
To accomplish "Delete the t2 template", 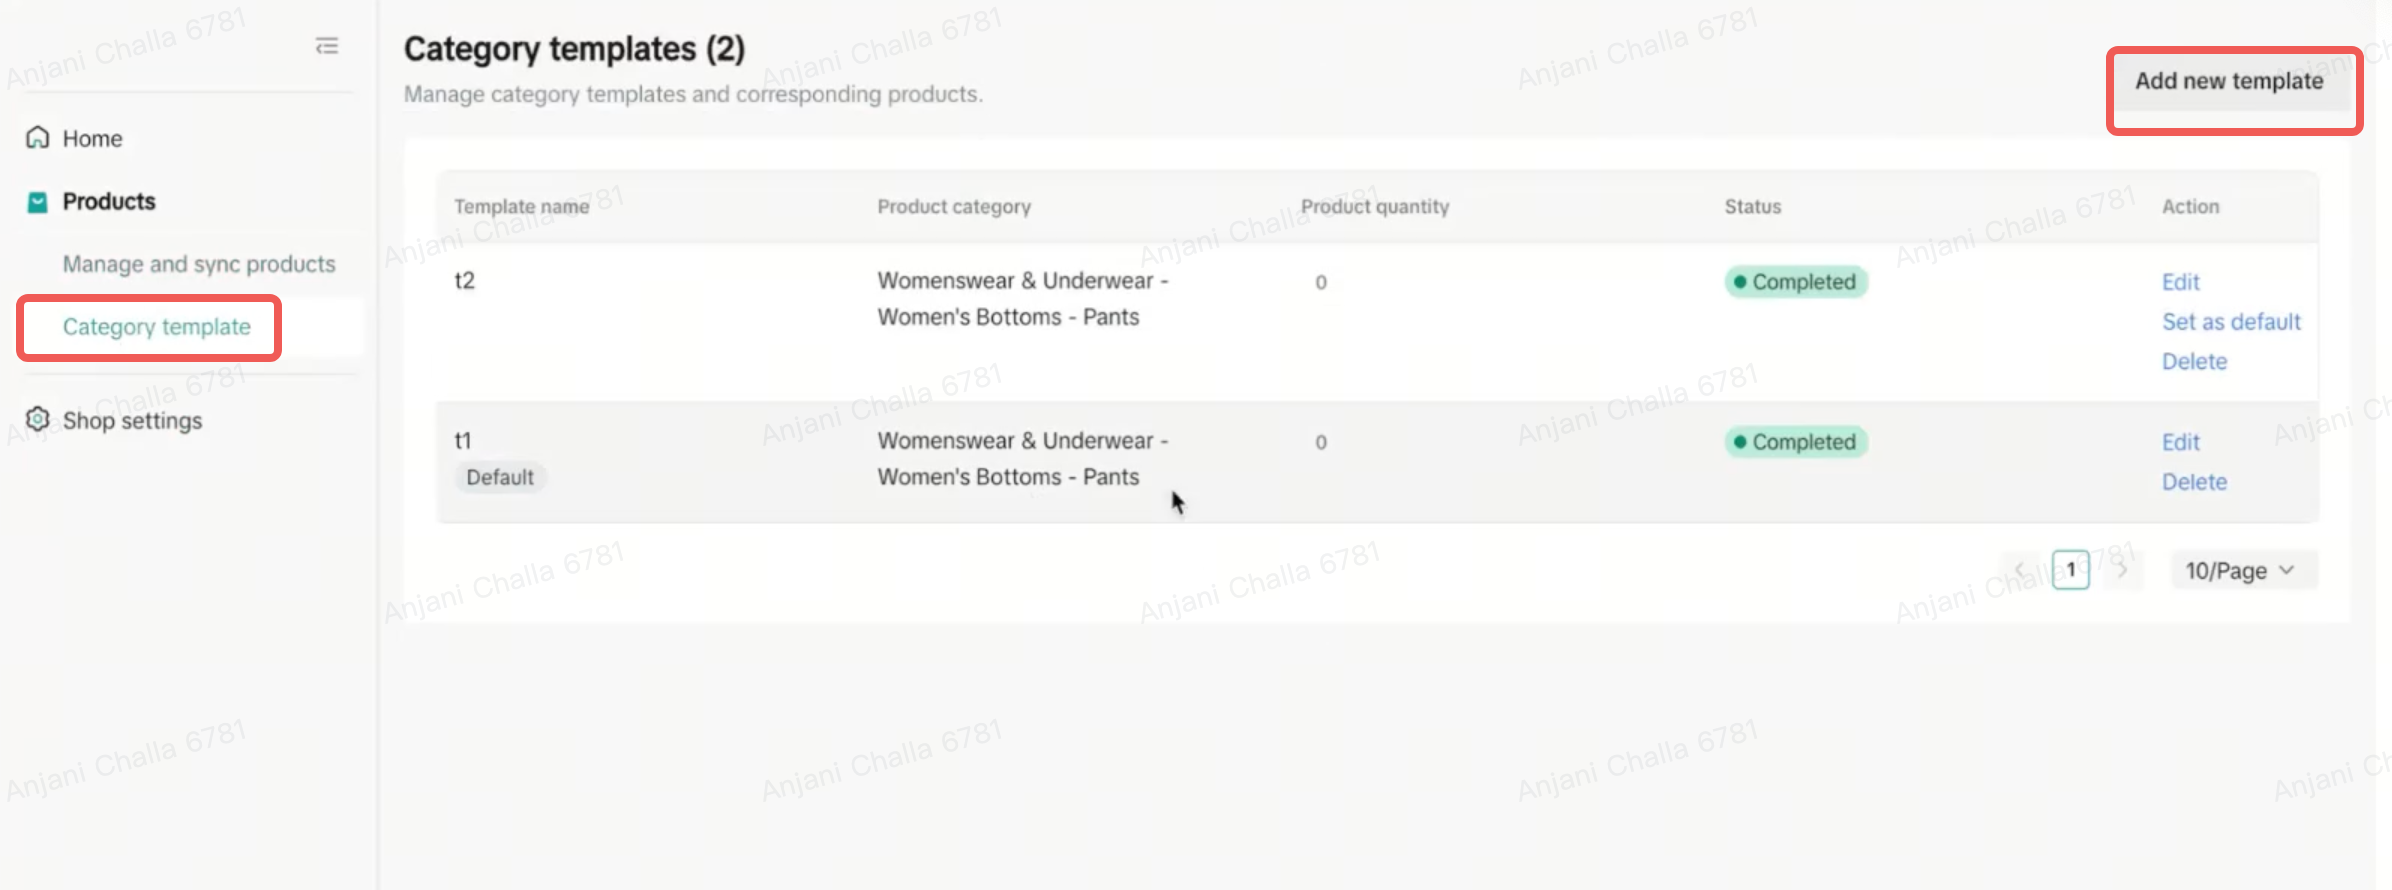I will (x=2194, y=362).
